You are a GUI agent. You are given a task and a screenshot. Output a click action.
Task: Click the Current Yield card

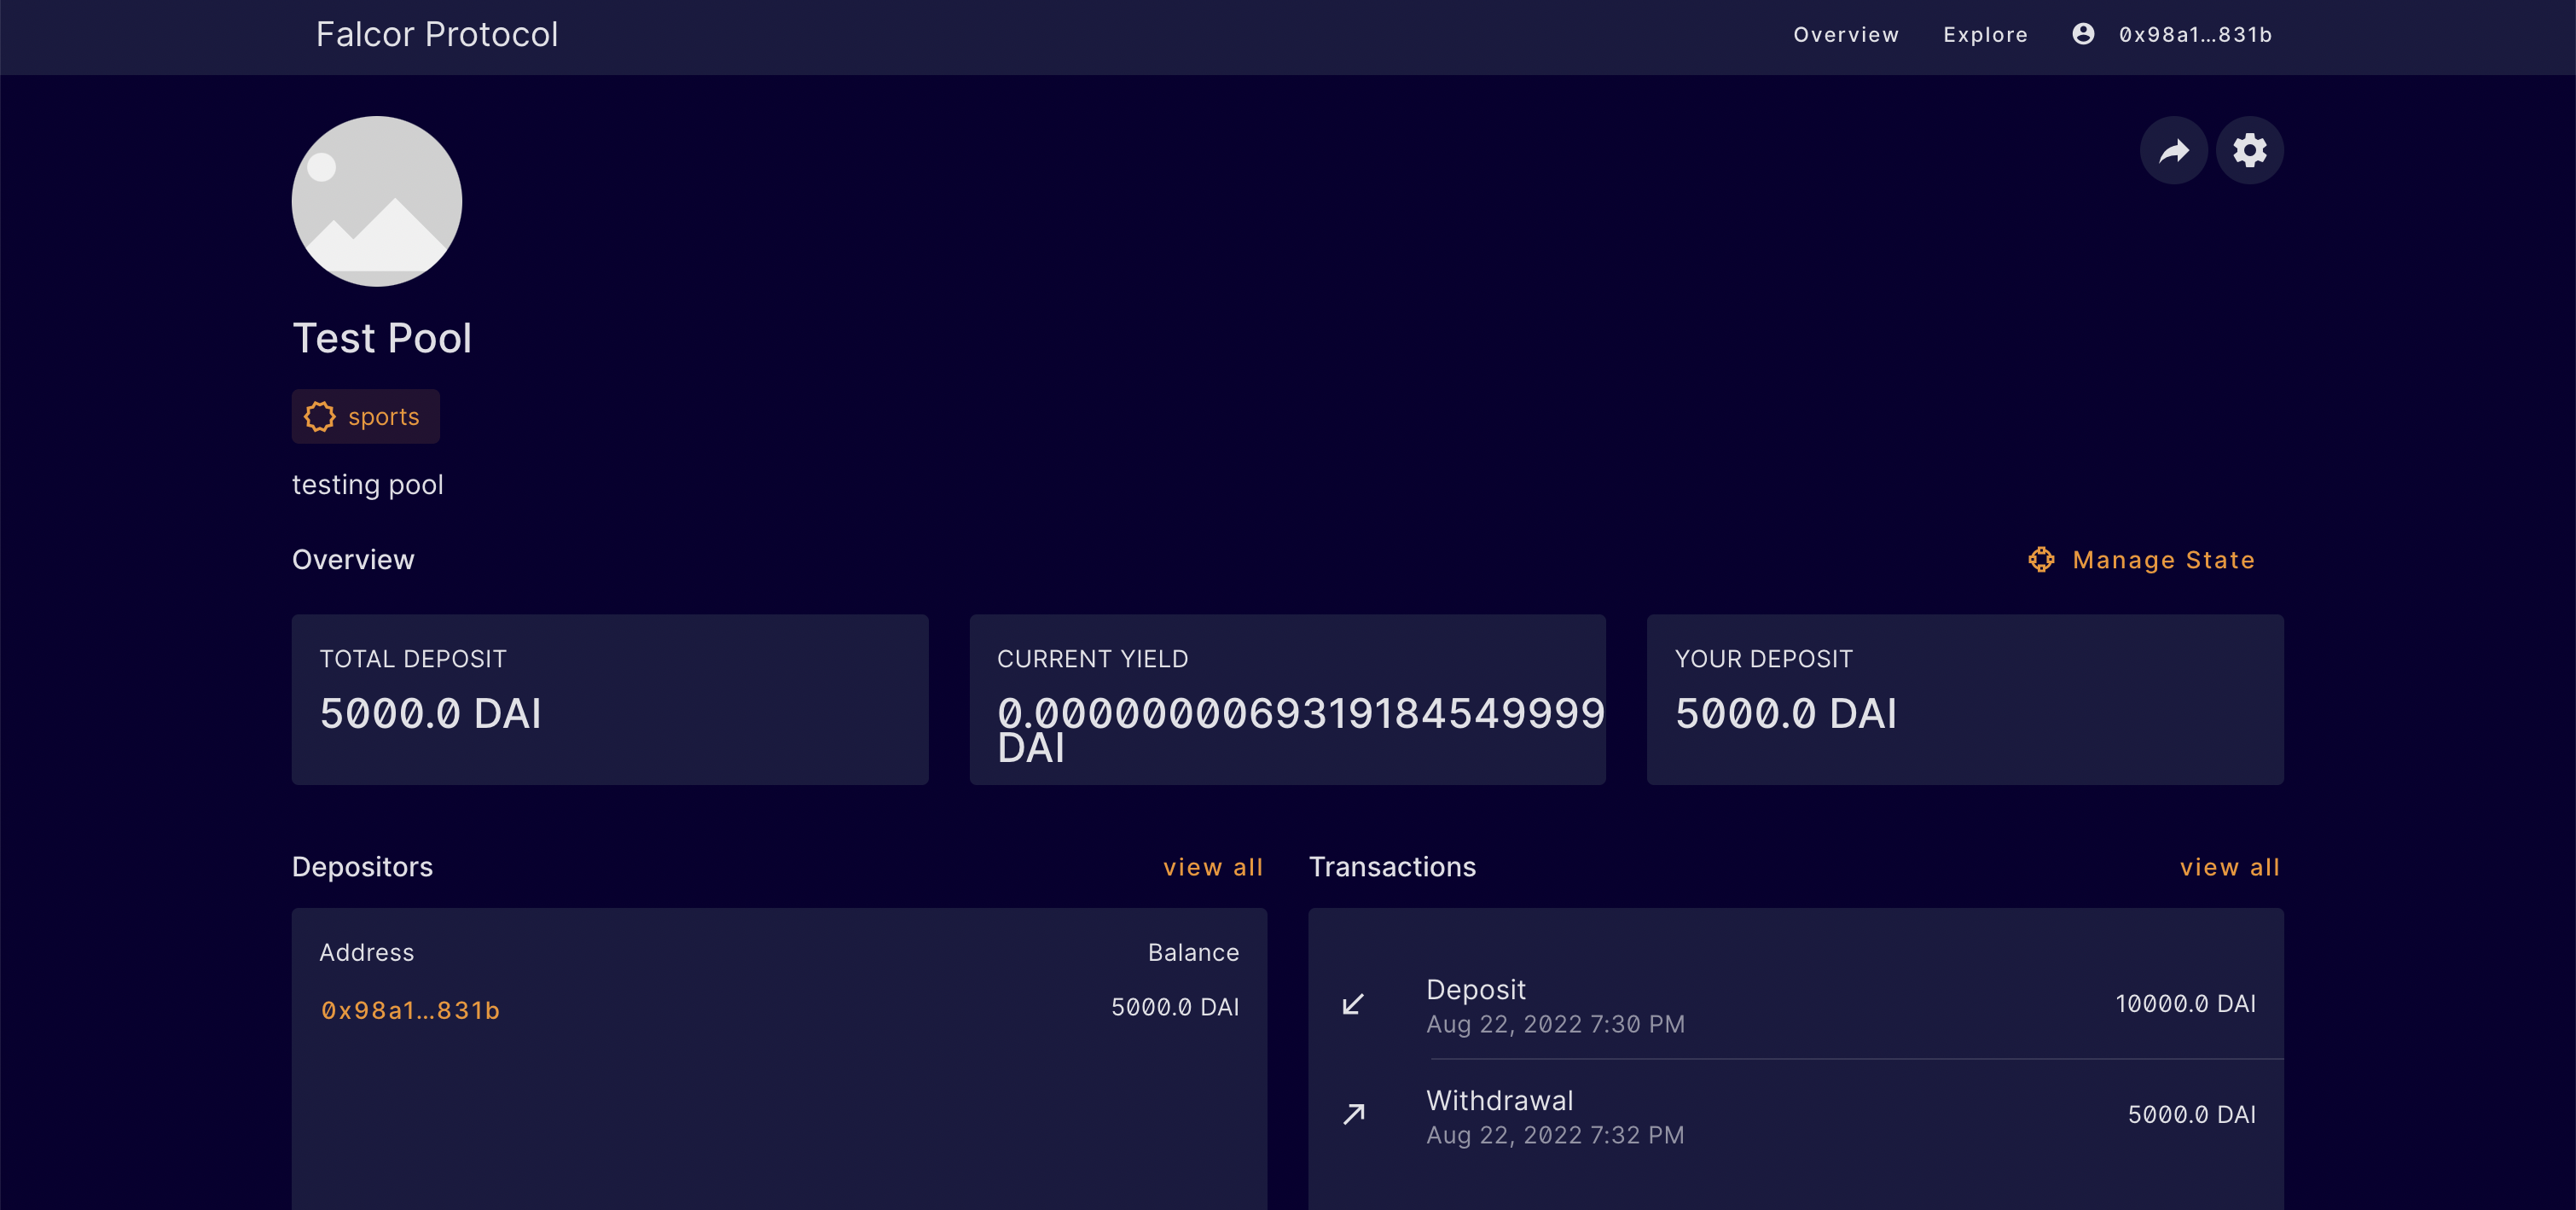pos(1287,699)
